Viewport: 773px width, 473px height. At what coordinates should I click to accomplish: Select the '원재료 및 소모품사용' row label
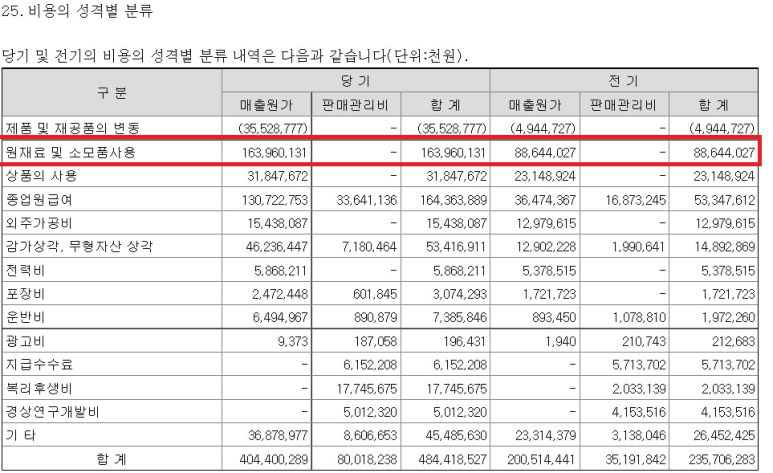[x=70, y=152]
